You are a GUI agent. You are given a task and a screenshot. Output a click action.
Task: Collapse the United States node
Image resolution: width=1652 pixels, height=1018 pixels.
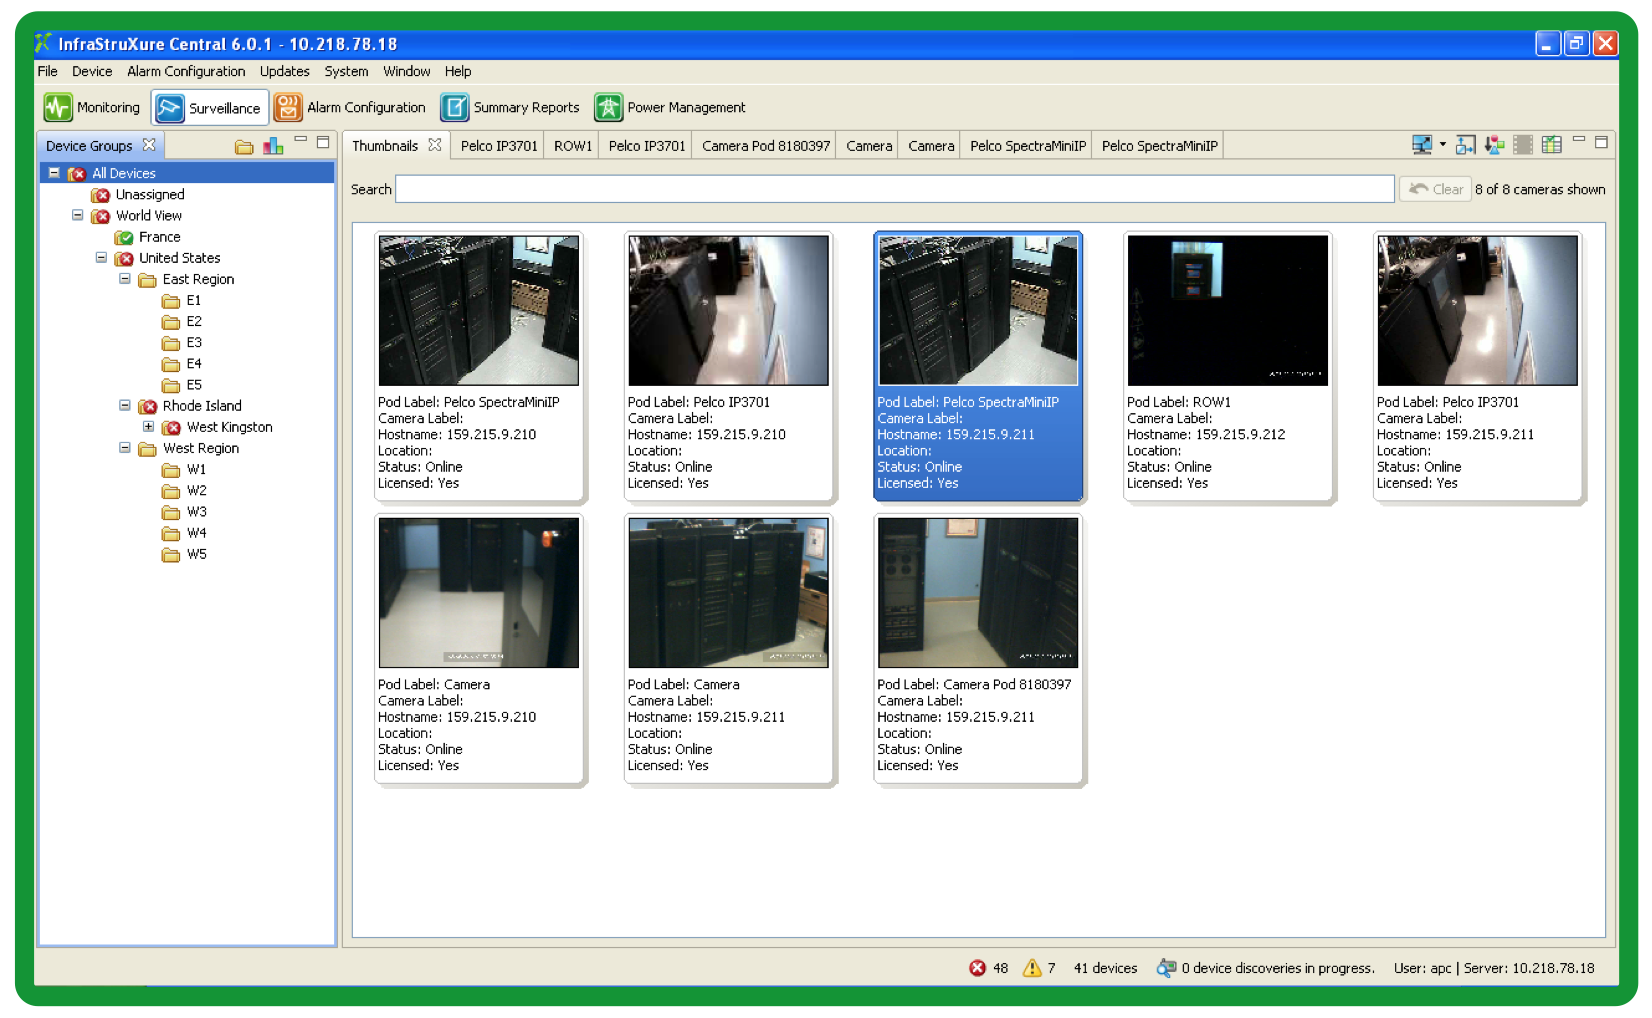[x=101, y=257]
